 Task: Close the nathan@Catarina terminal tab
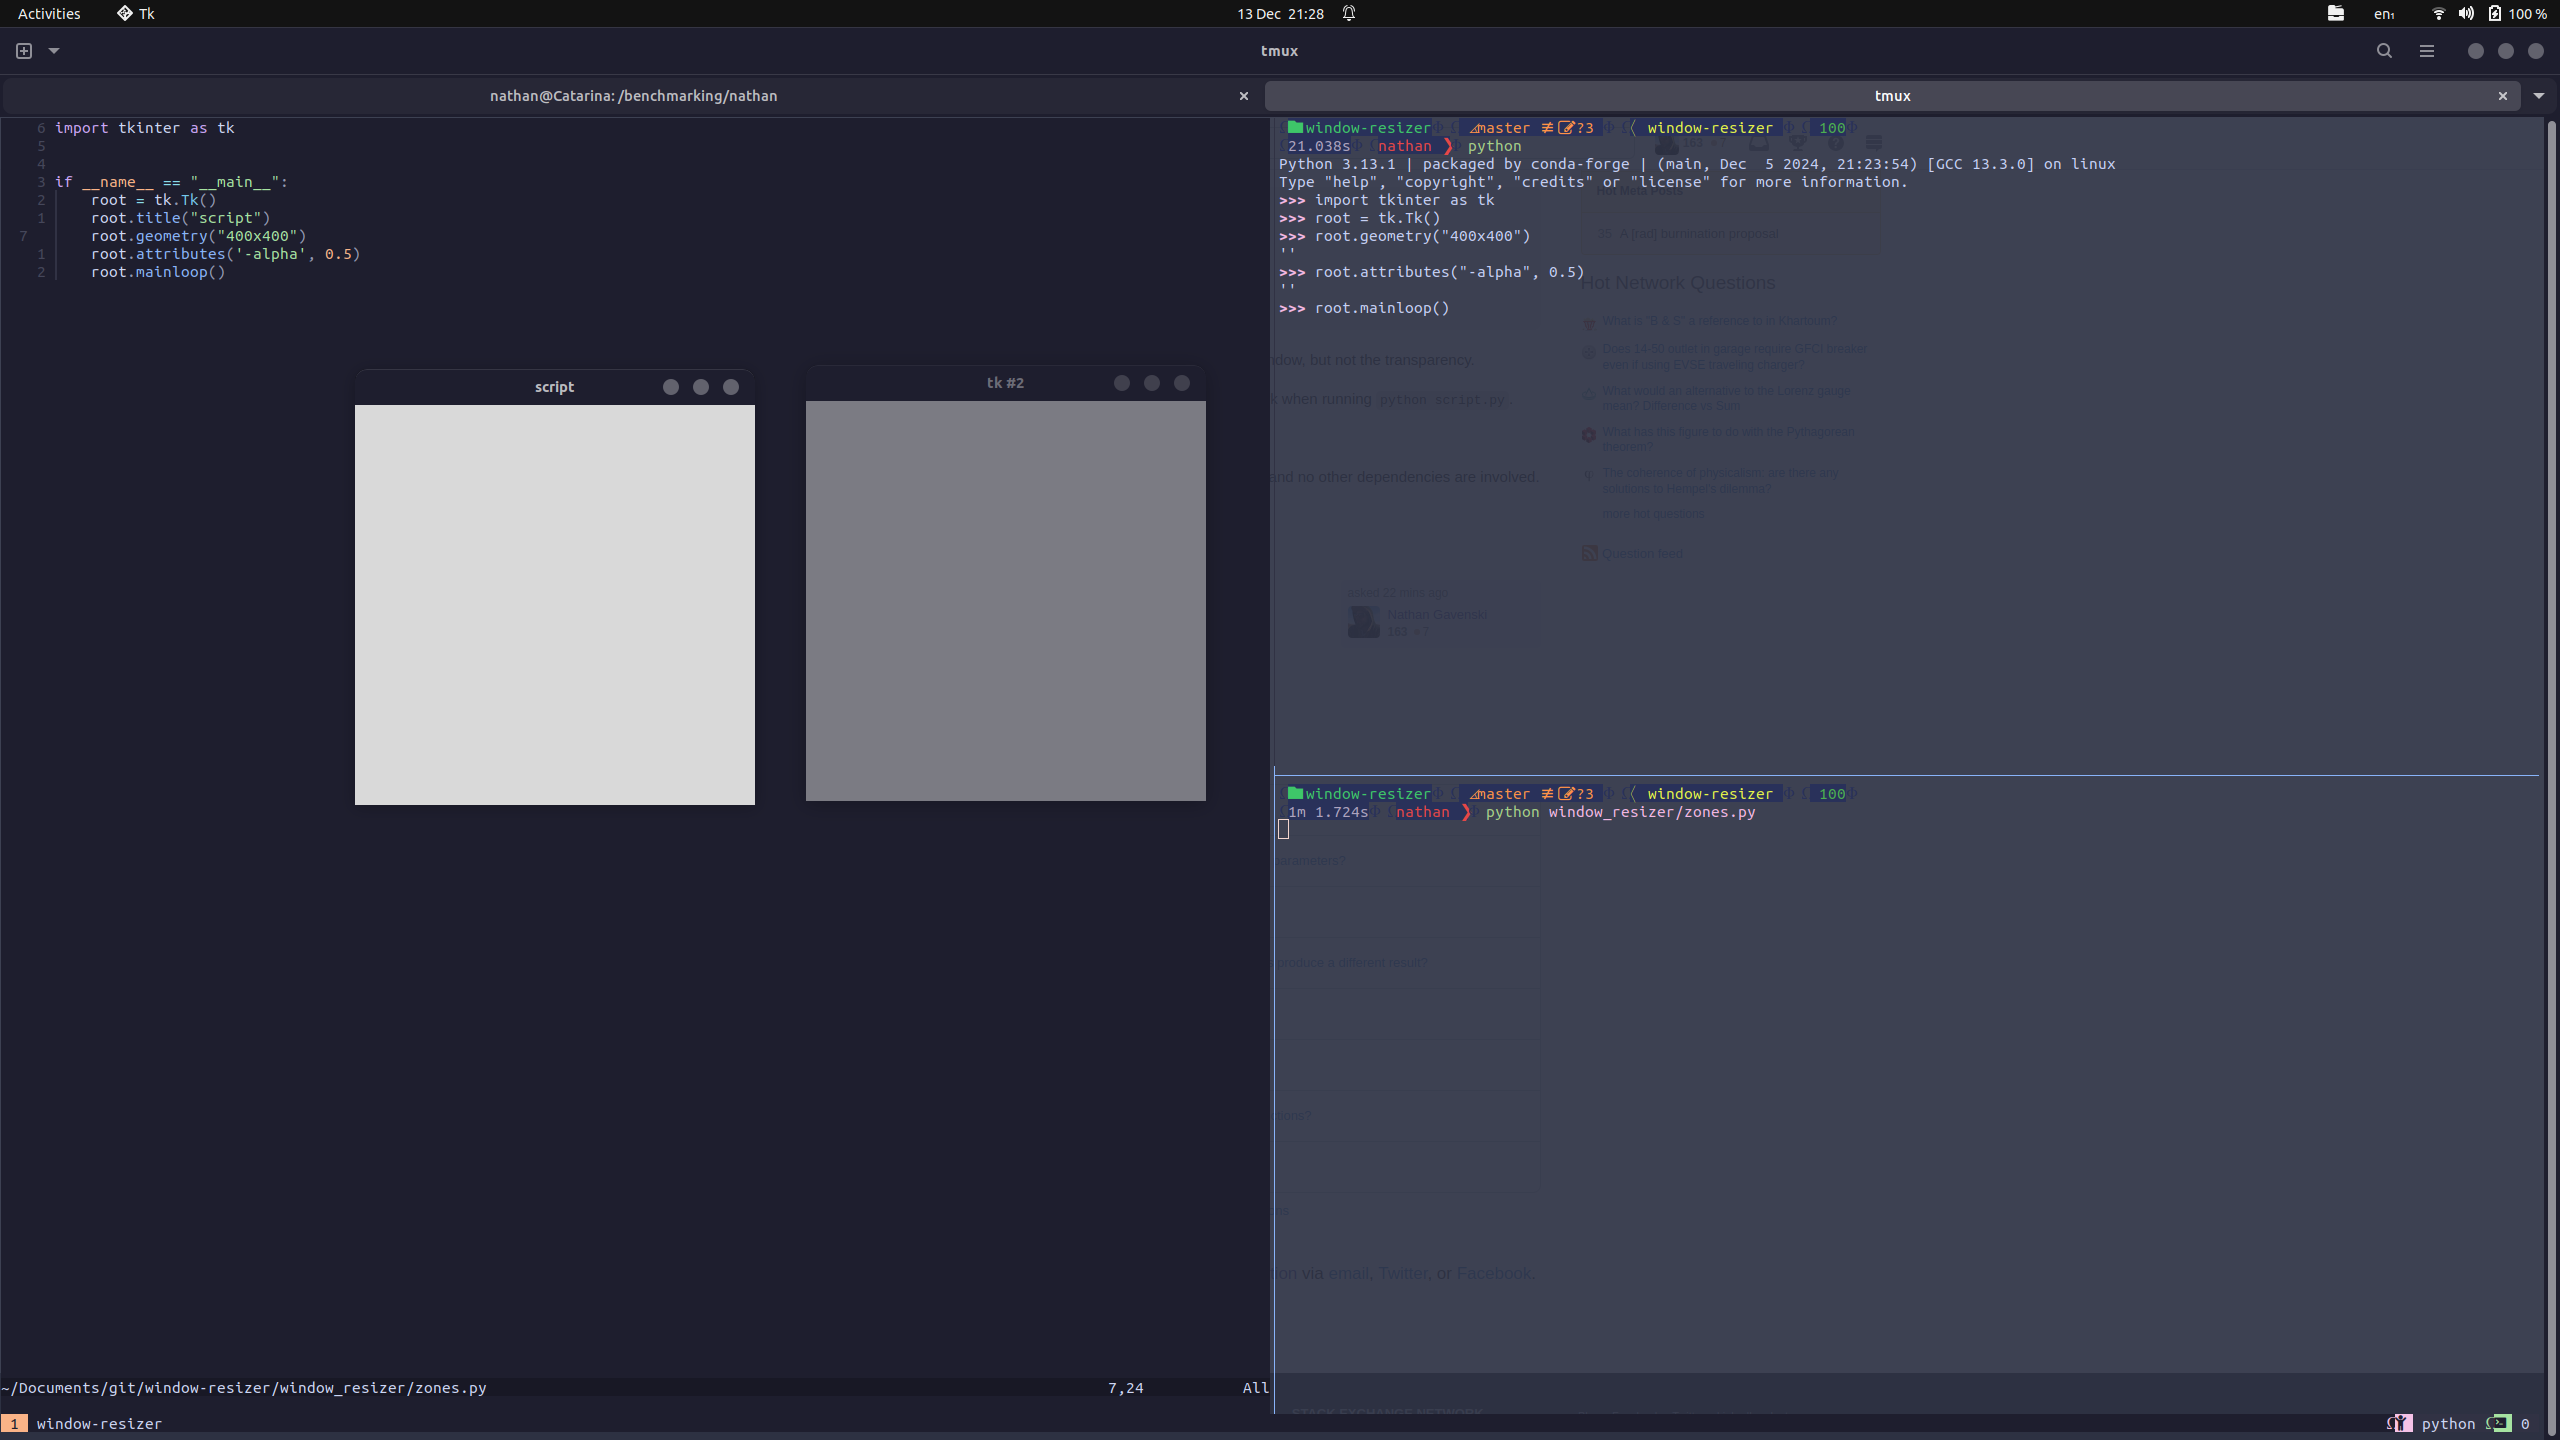pos(1244,96)
